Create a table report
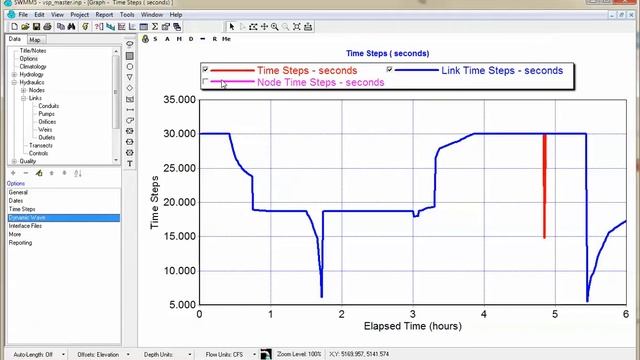640x360 pixels. [144, 27]
